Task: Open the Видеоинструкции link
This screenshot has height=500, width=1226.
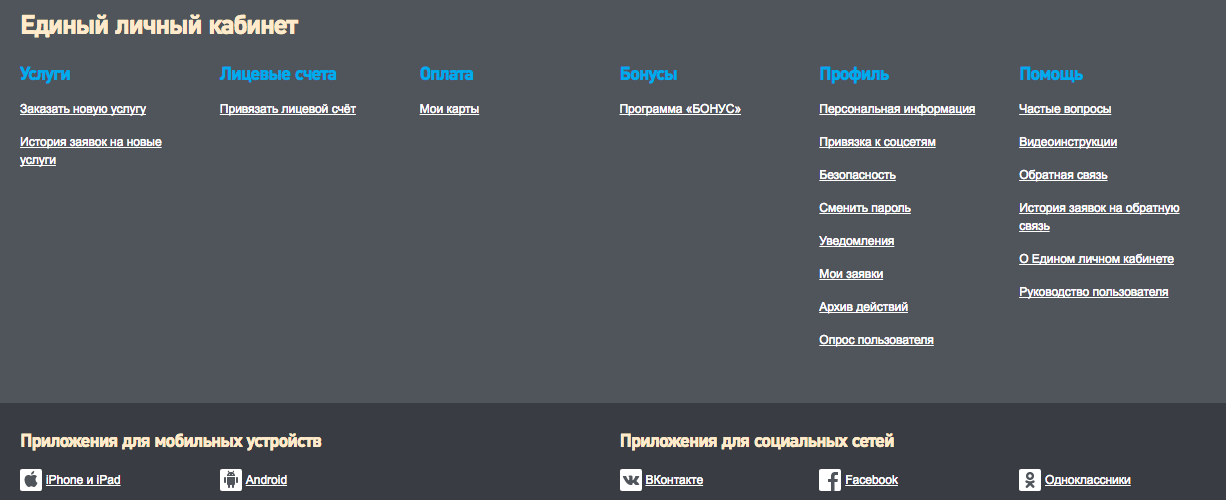Action: [1068, 142]
